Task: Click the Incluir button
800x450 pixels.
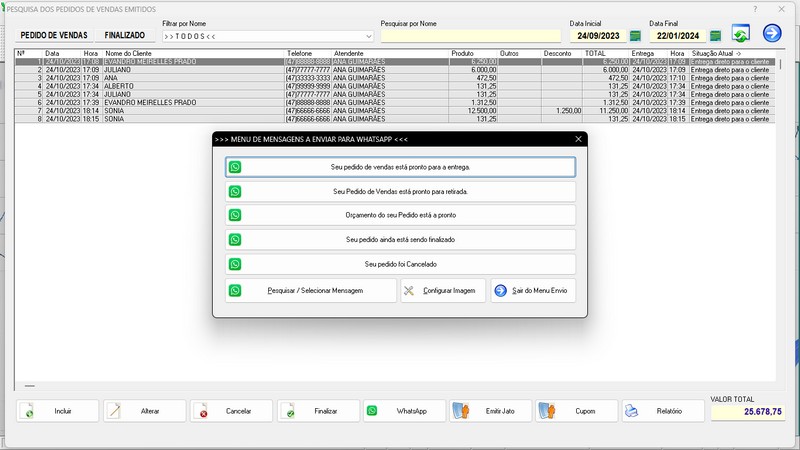Action: pos(58,411)
